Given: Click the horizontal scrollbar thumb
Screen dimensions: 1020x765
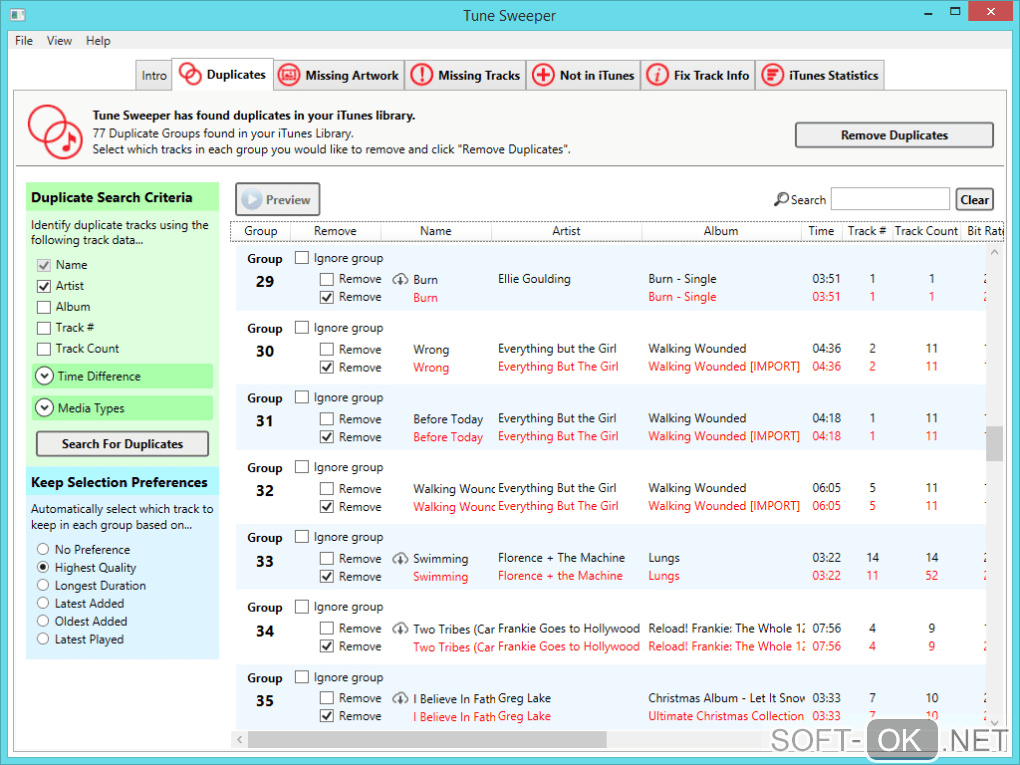Looking at the screenshot, I should [x=427, y=739].
